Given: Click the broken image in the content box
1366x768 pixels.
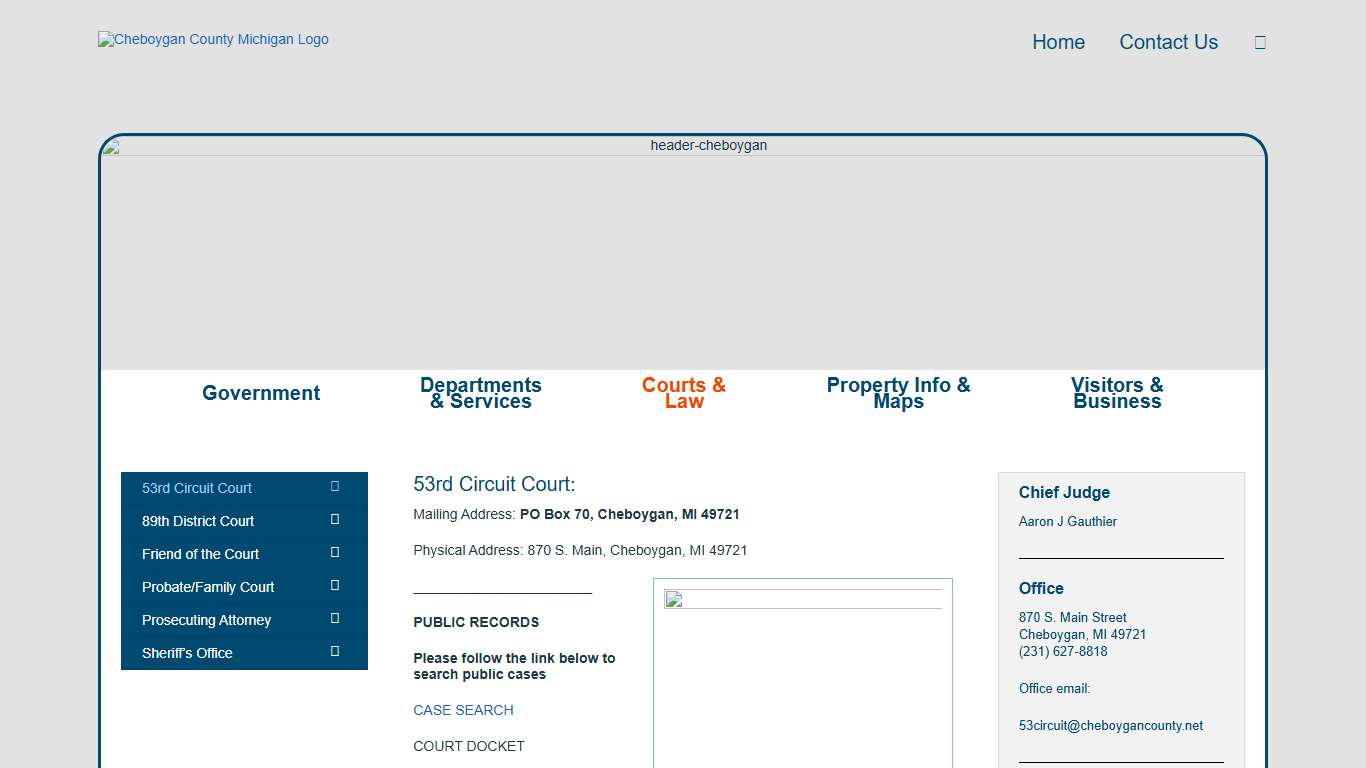Looking at the screenshot, I should coord(674,600).
